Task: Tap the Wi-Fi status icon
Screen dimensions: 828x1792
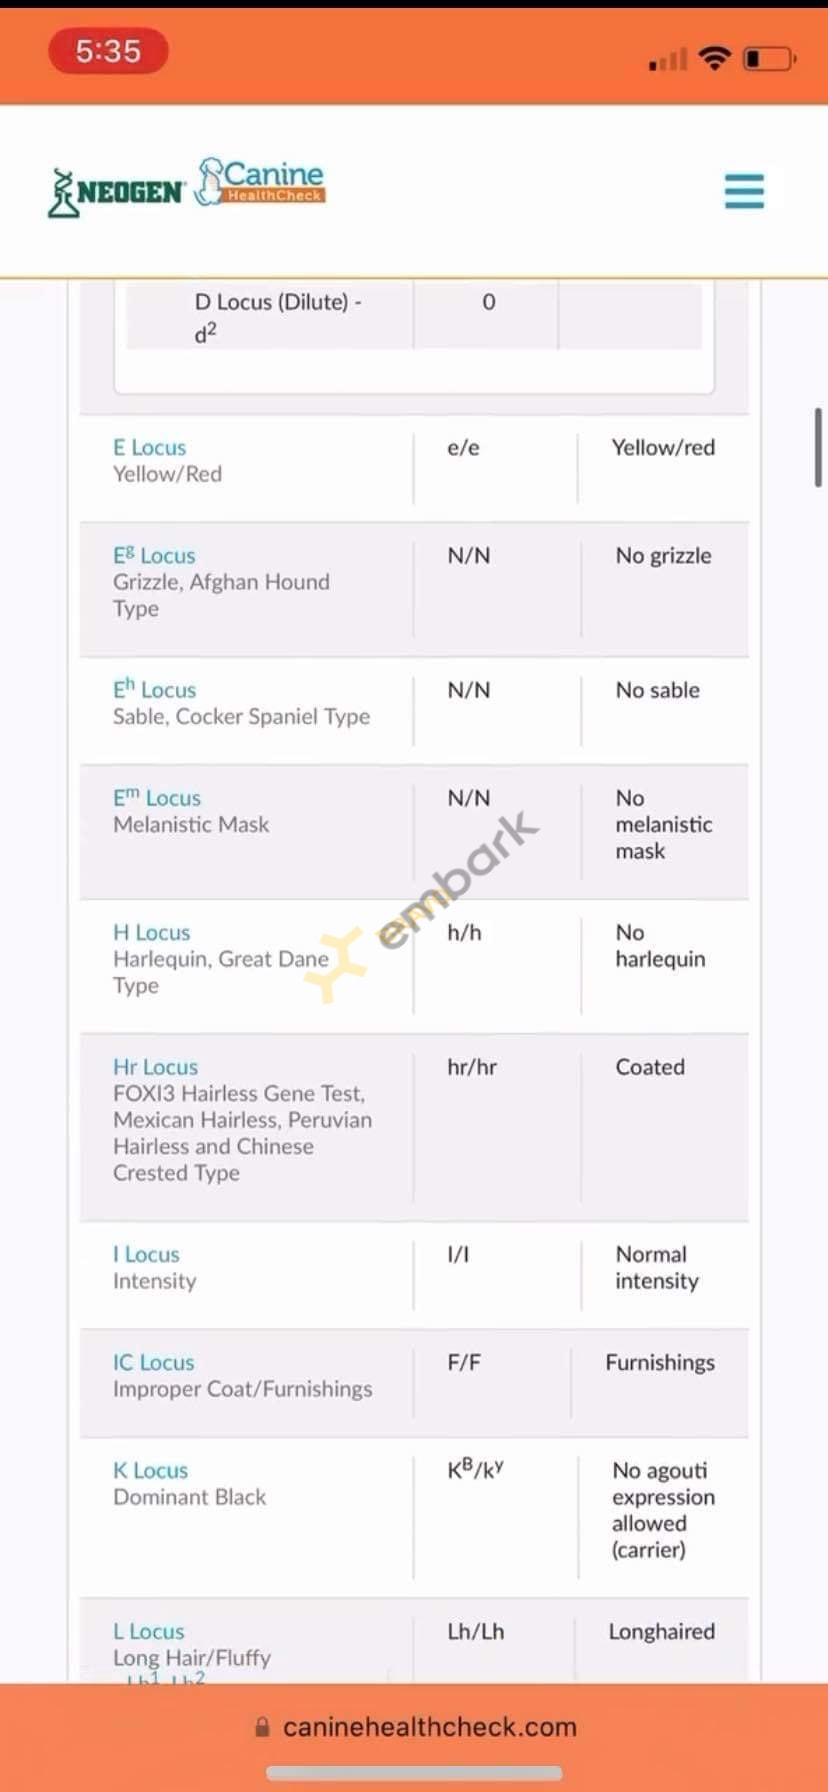Action: click(714, 59)
